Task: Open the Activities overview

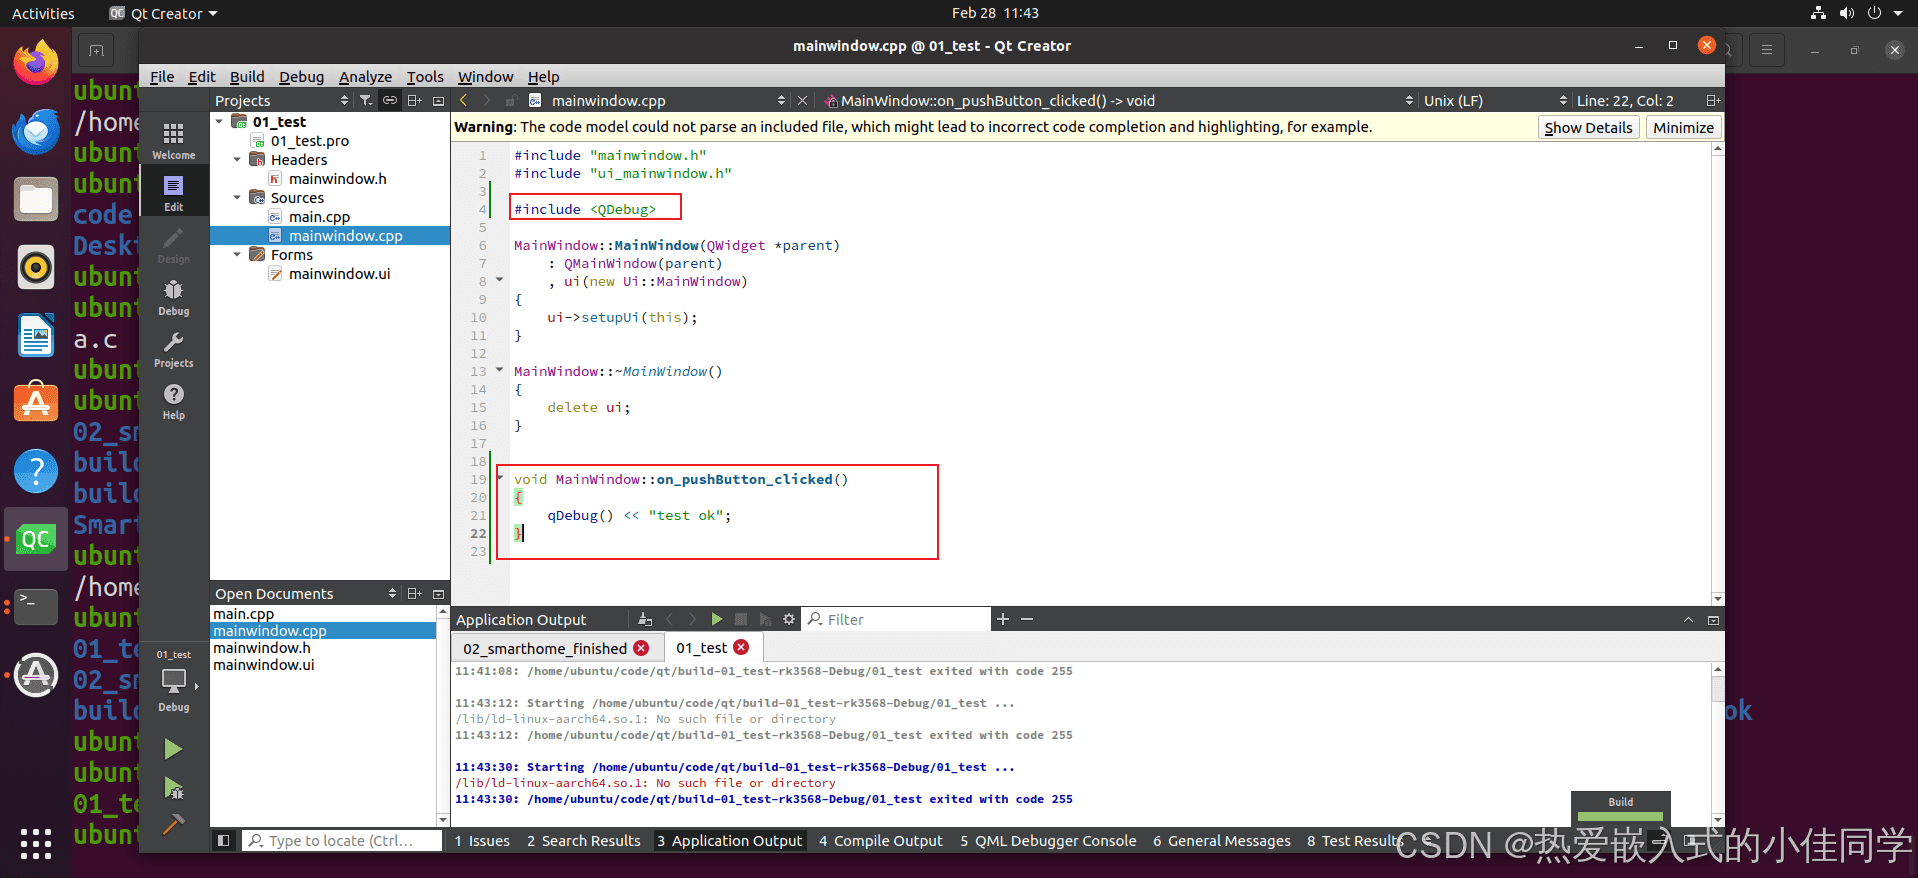Action: (43, 13)
